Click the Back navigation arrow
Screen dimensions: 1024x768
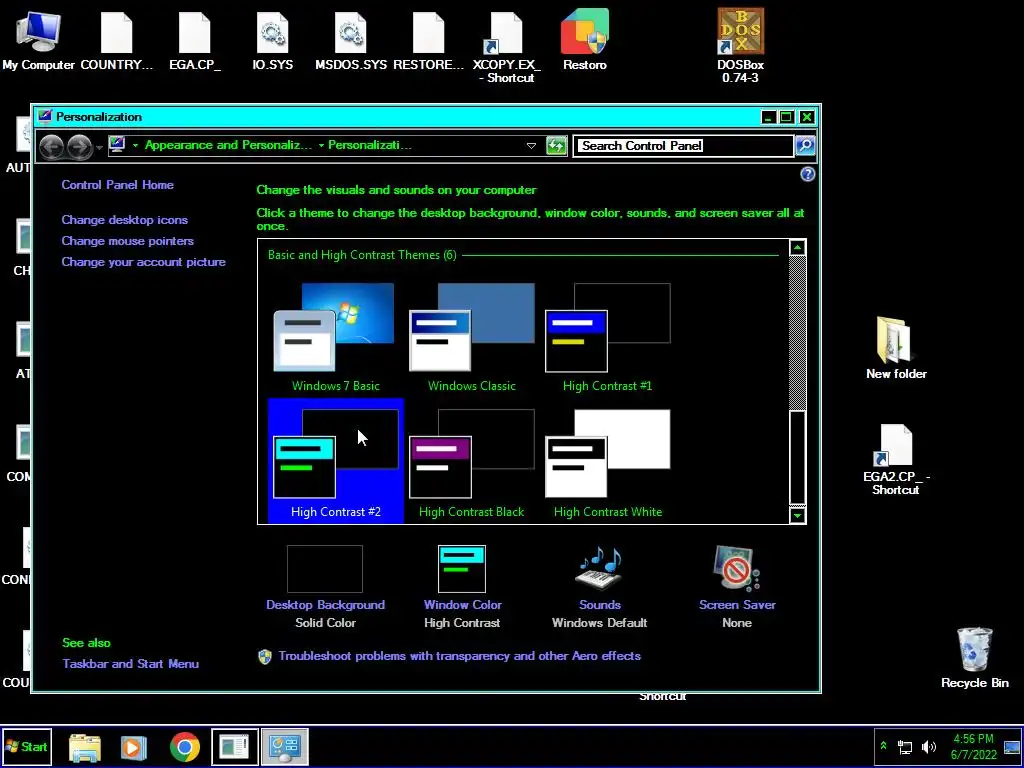click(52, 146)
